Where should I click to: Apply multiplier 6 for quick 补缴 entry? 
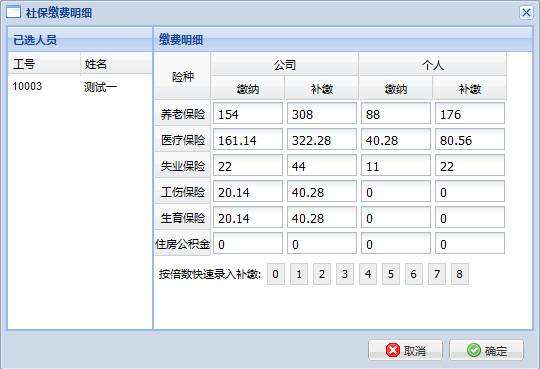pos(414,274)
